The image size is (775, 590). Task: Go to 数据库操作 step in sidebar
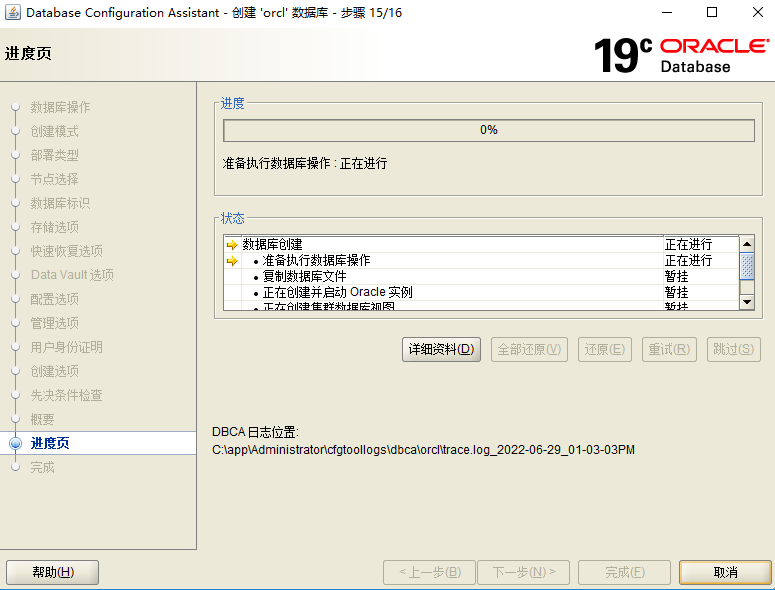60,108
